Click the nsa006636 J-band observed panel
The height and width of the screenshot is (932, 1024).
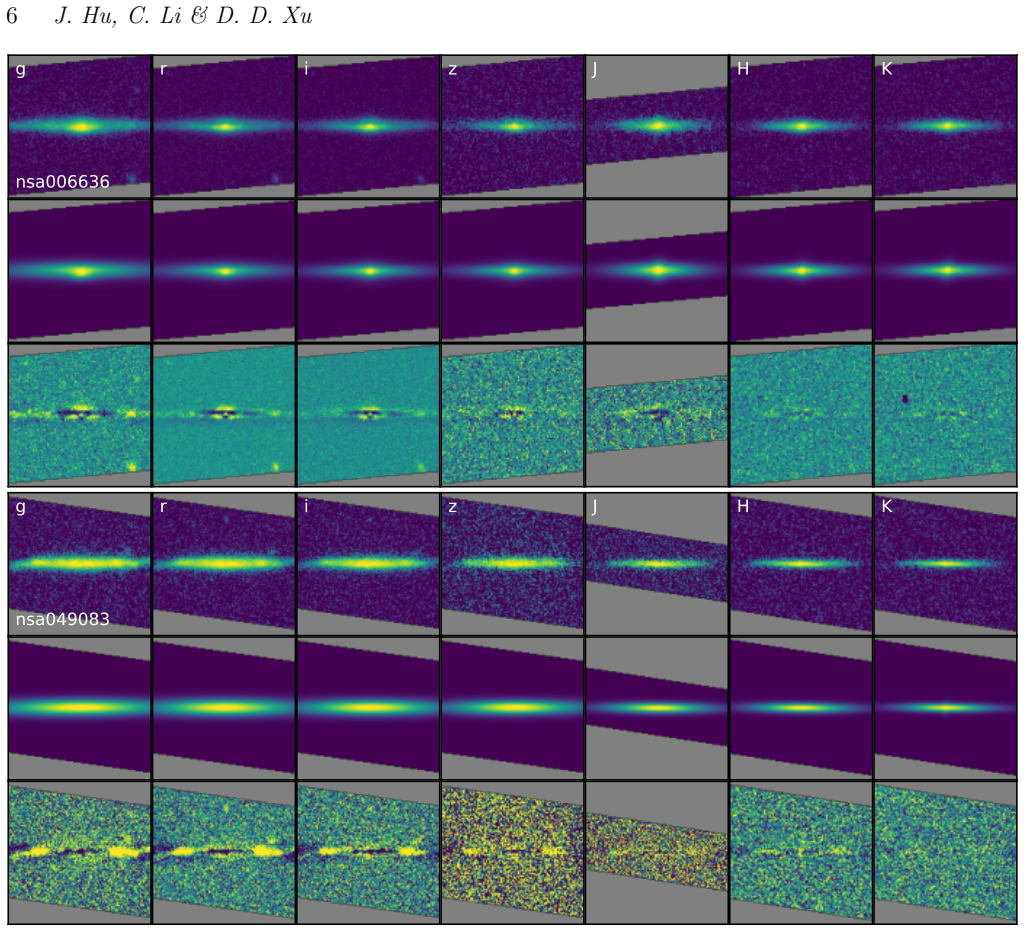click(x=657, y=127)
